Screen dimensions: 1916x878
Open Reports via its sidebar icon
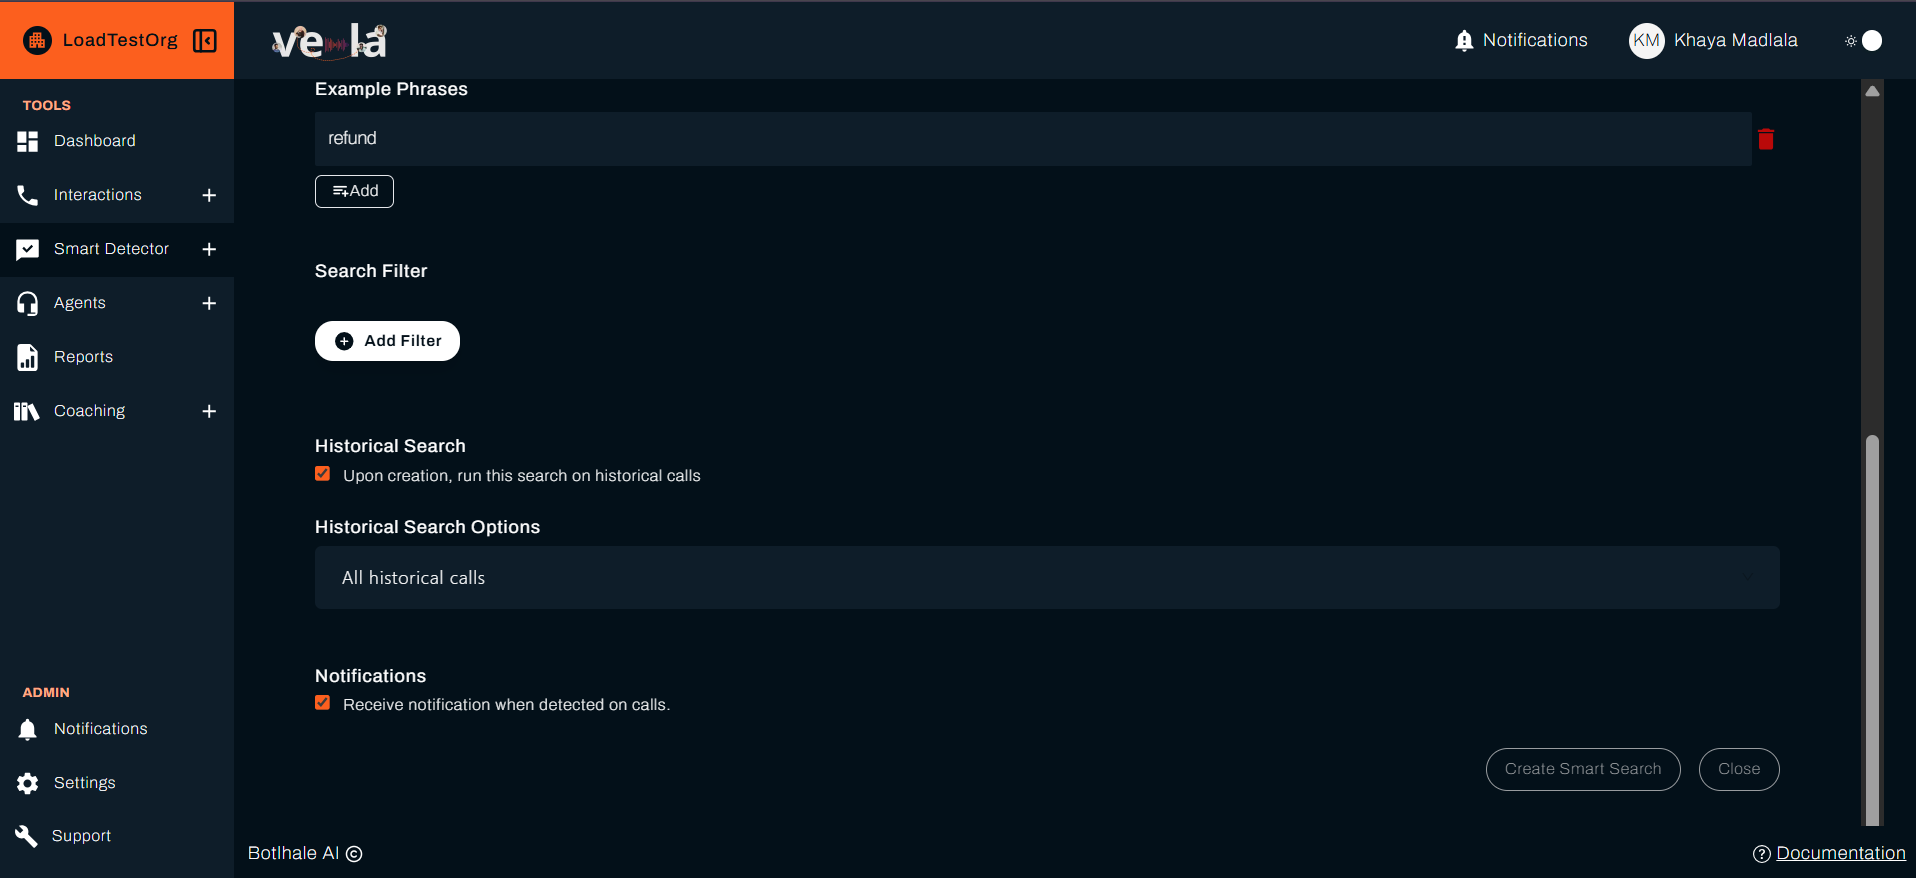[x=28, y=357]
